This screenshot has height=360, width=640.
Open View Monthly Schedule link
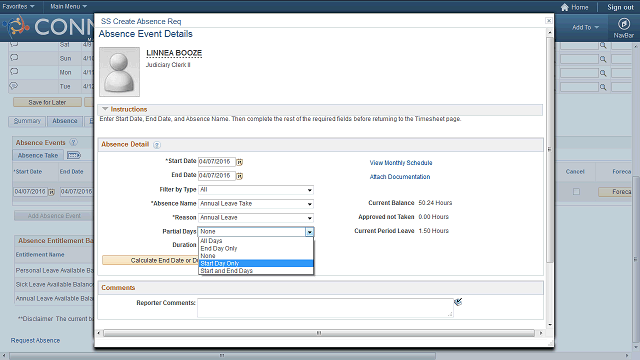[401, 163]
